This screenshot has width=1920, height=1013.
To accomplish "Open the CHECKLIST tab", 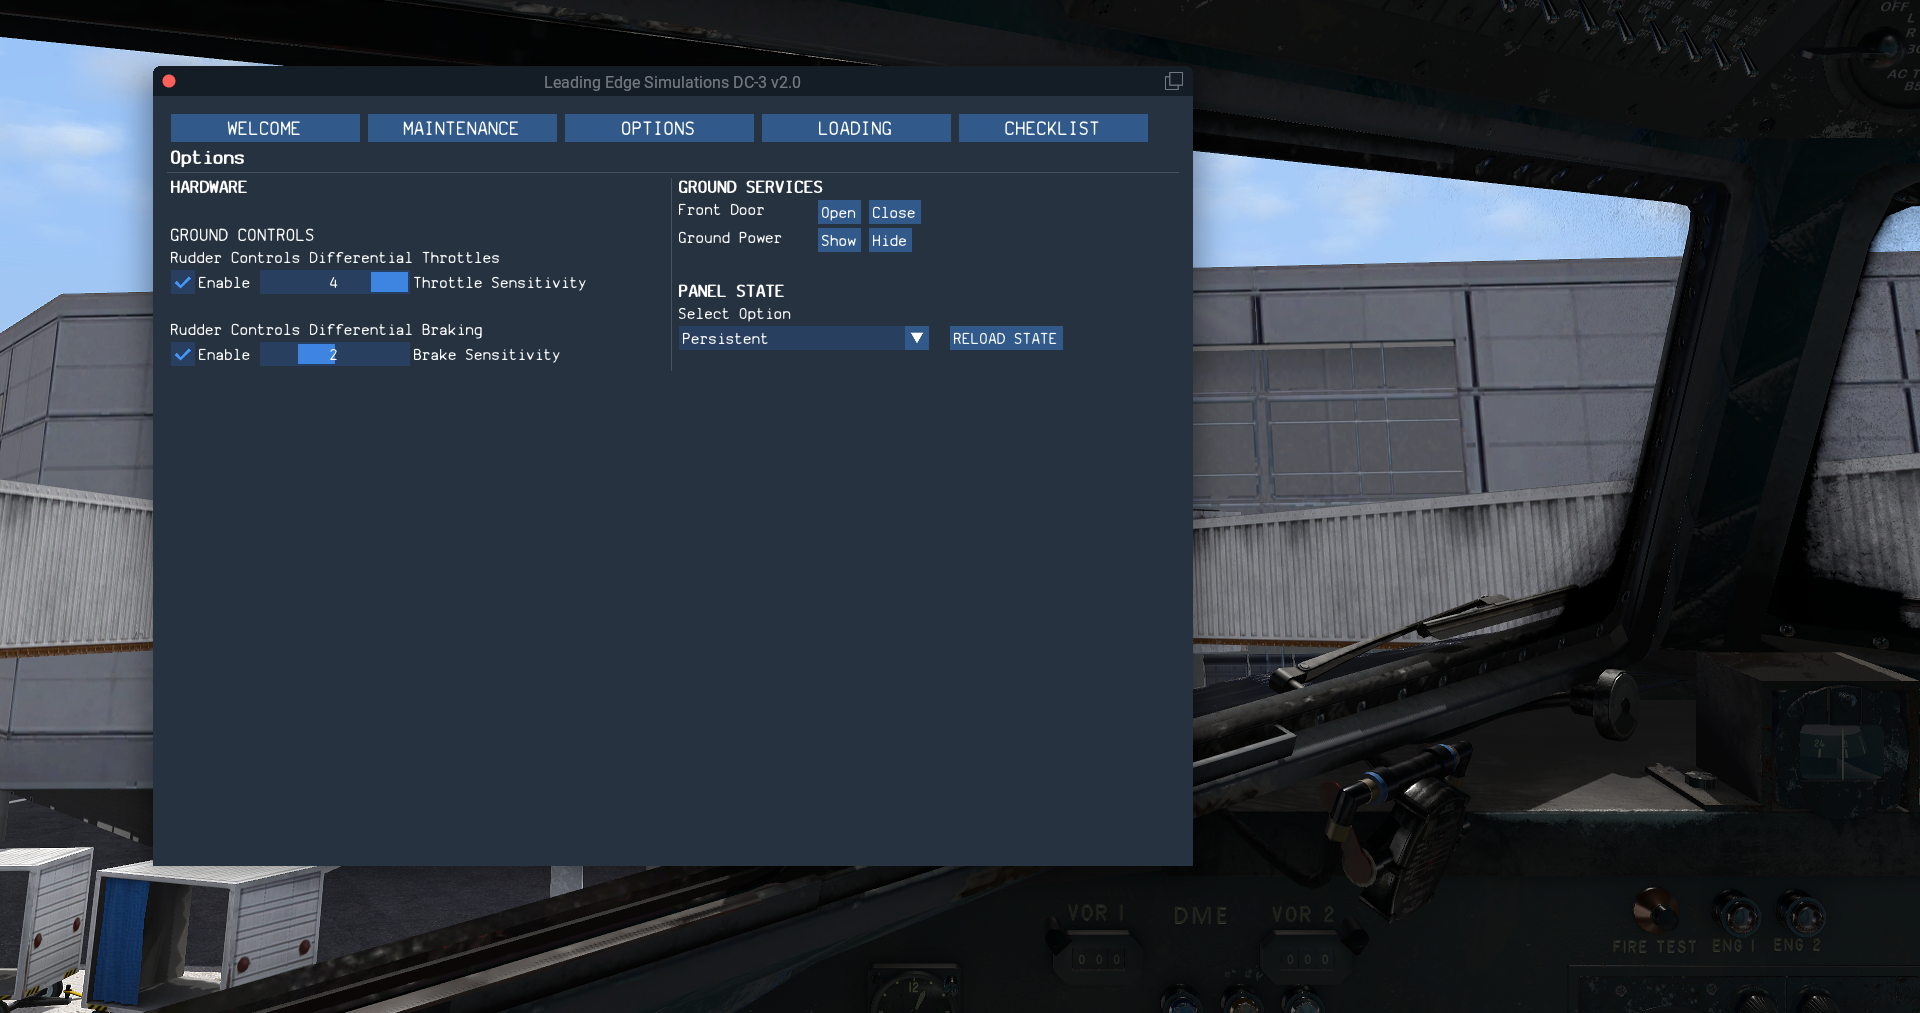I will click(x=1052, y=128).
